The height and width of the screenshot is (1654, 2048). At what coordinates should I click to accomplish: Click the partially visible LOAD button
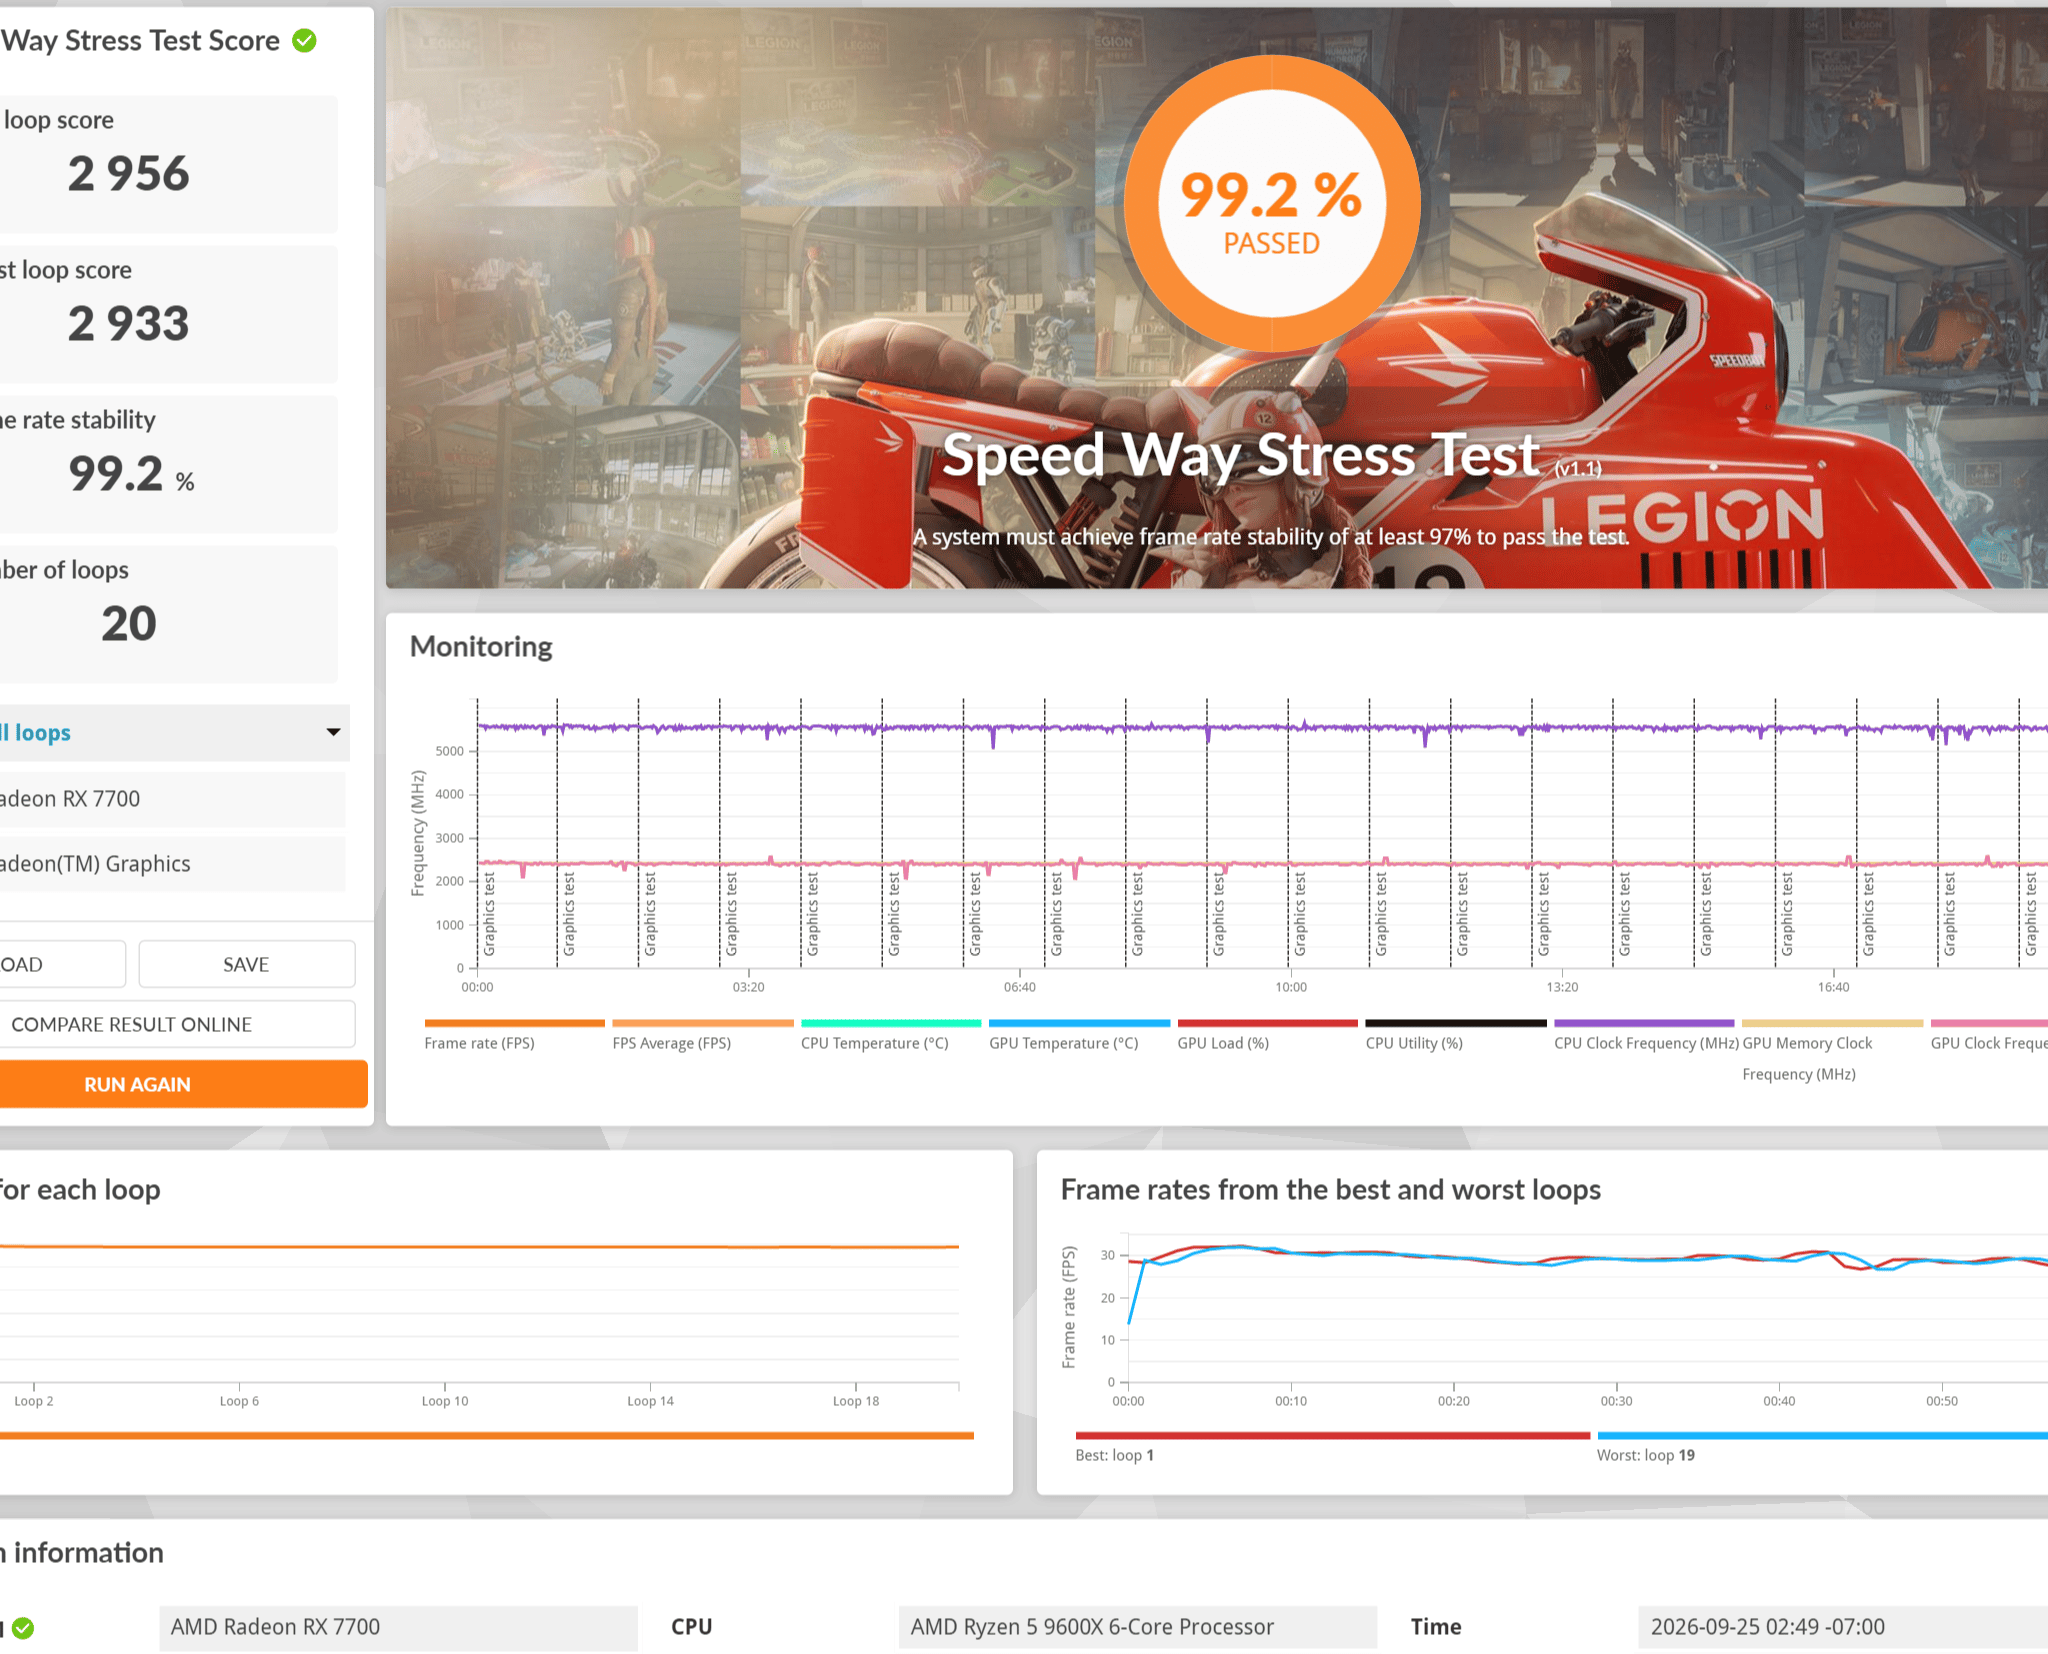61,964
